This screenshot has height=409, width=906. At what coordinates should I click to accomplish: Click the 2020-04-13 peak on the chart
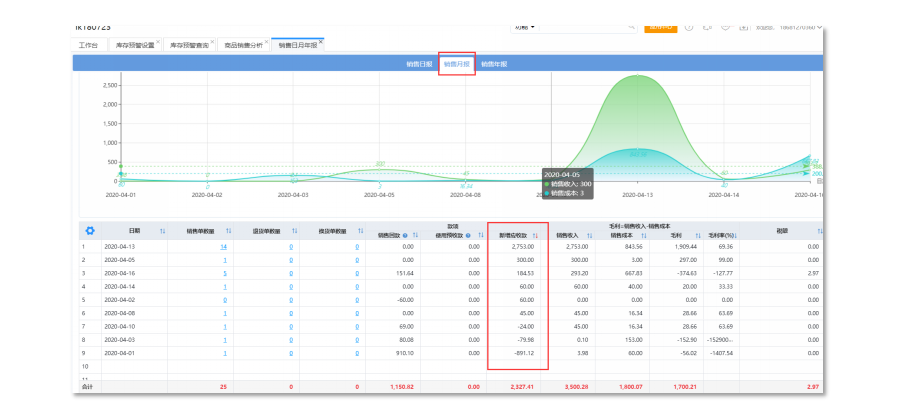638,78
